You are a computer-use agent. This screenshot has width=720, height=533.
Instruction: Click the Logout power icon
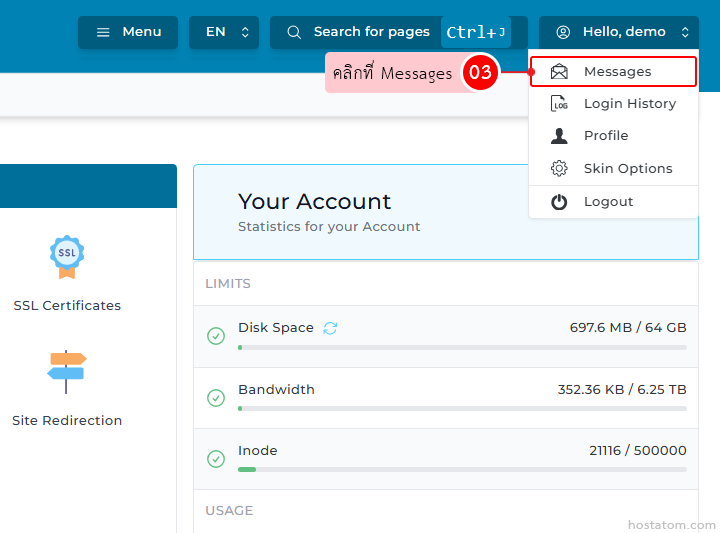559,202
